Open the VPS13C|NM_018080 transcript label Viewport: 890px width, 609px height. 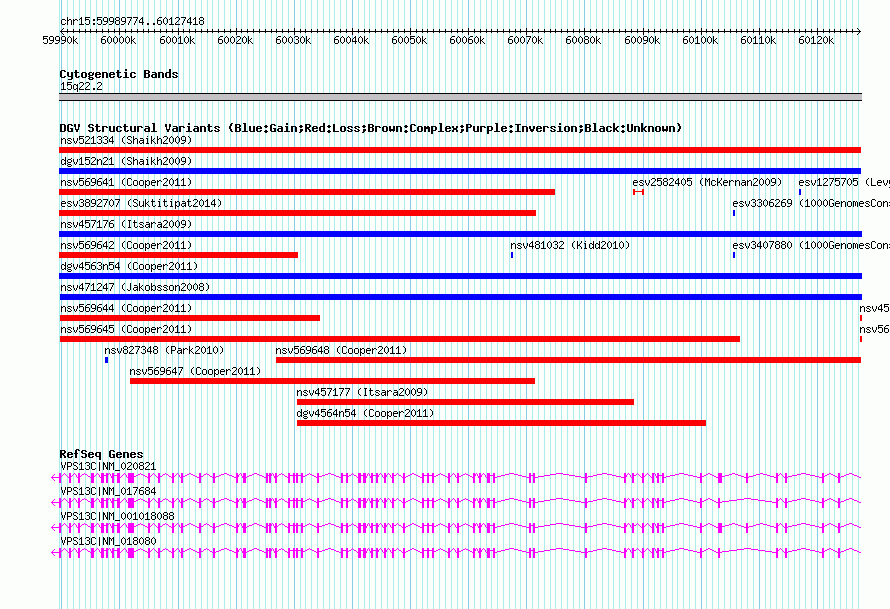pyautogui.click(x=108, y=541)
